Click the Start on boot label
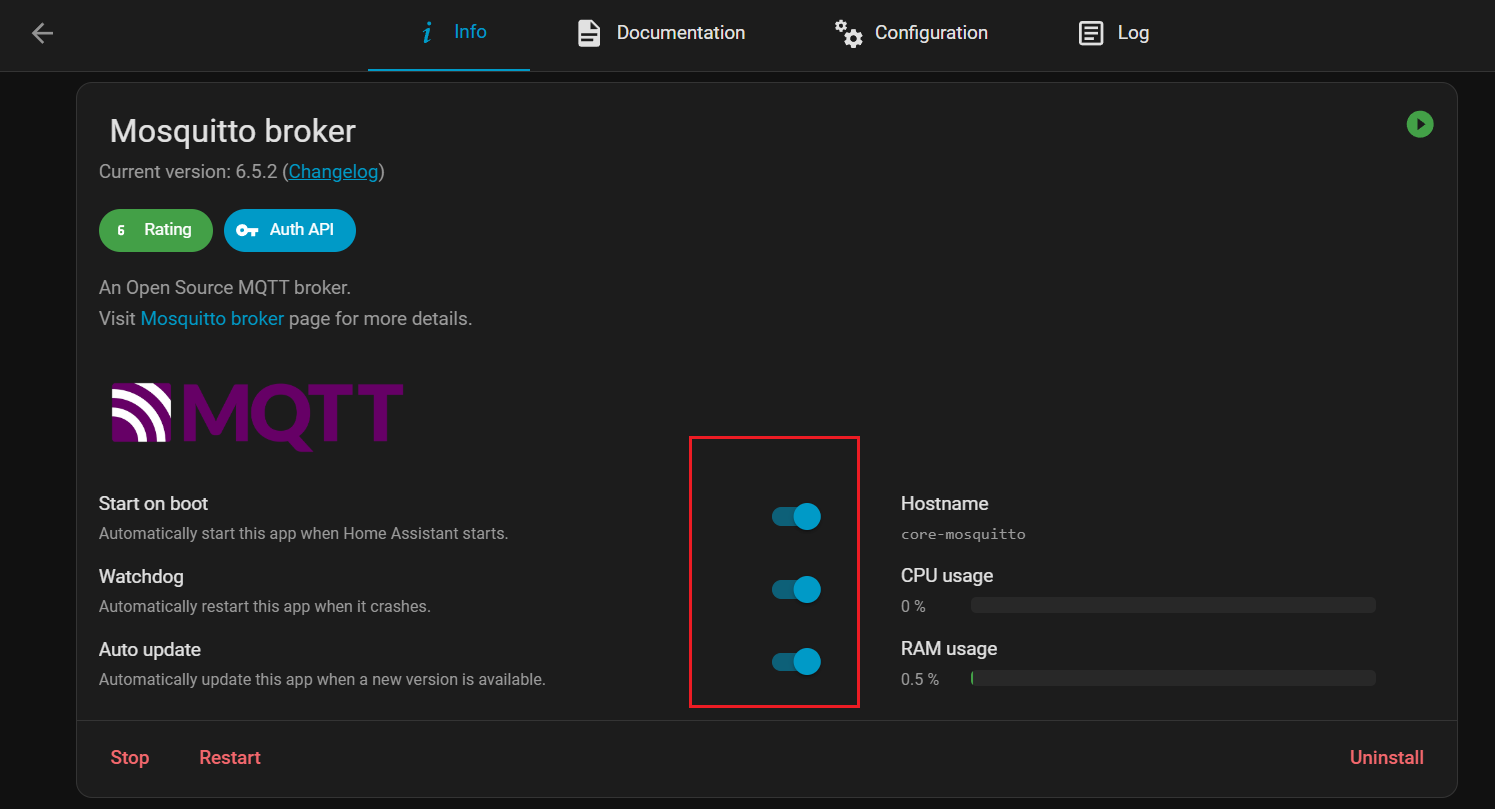 154,504
